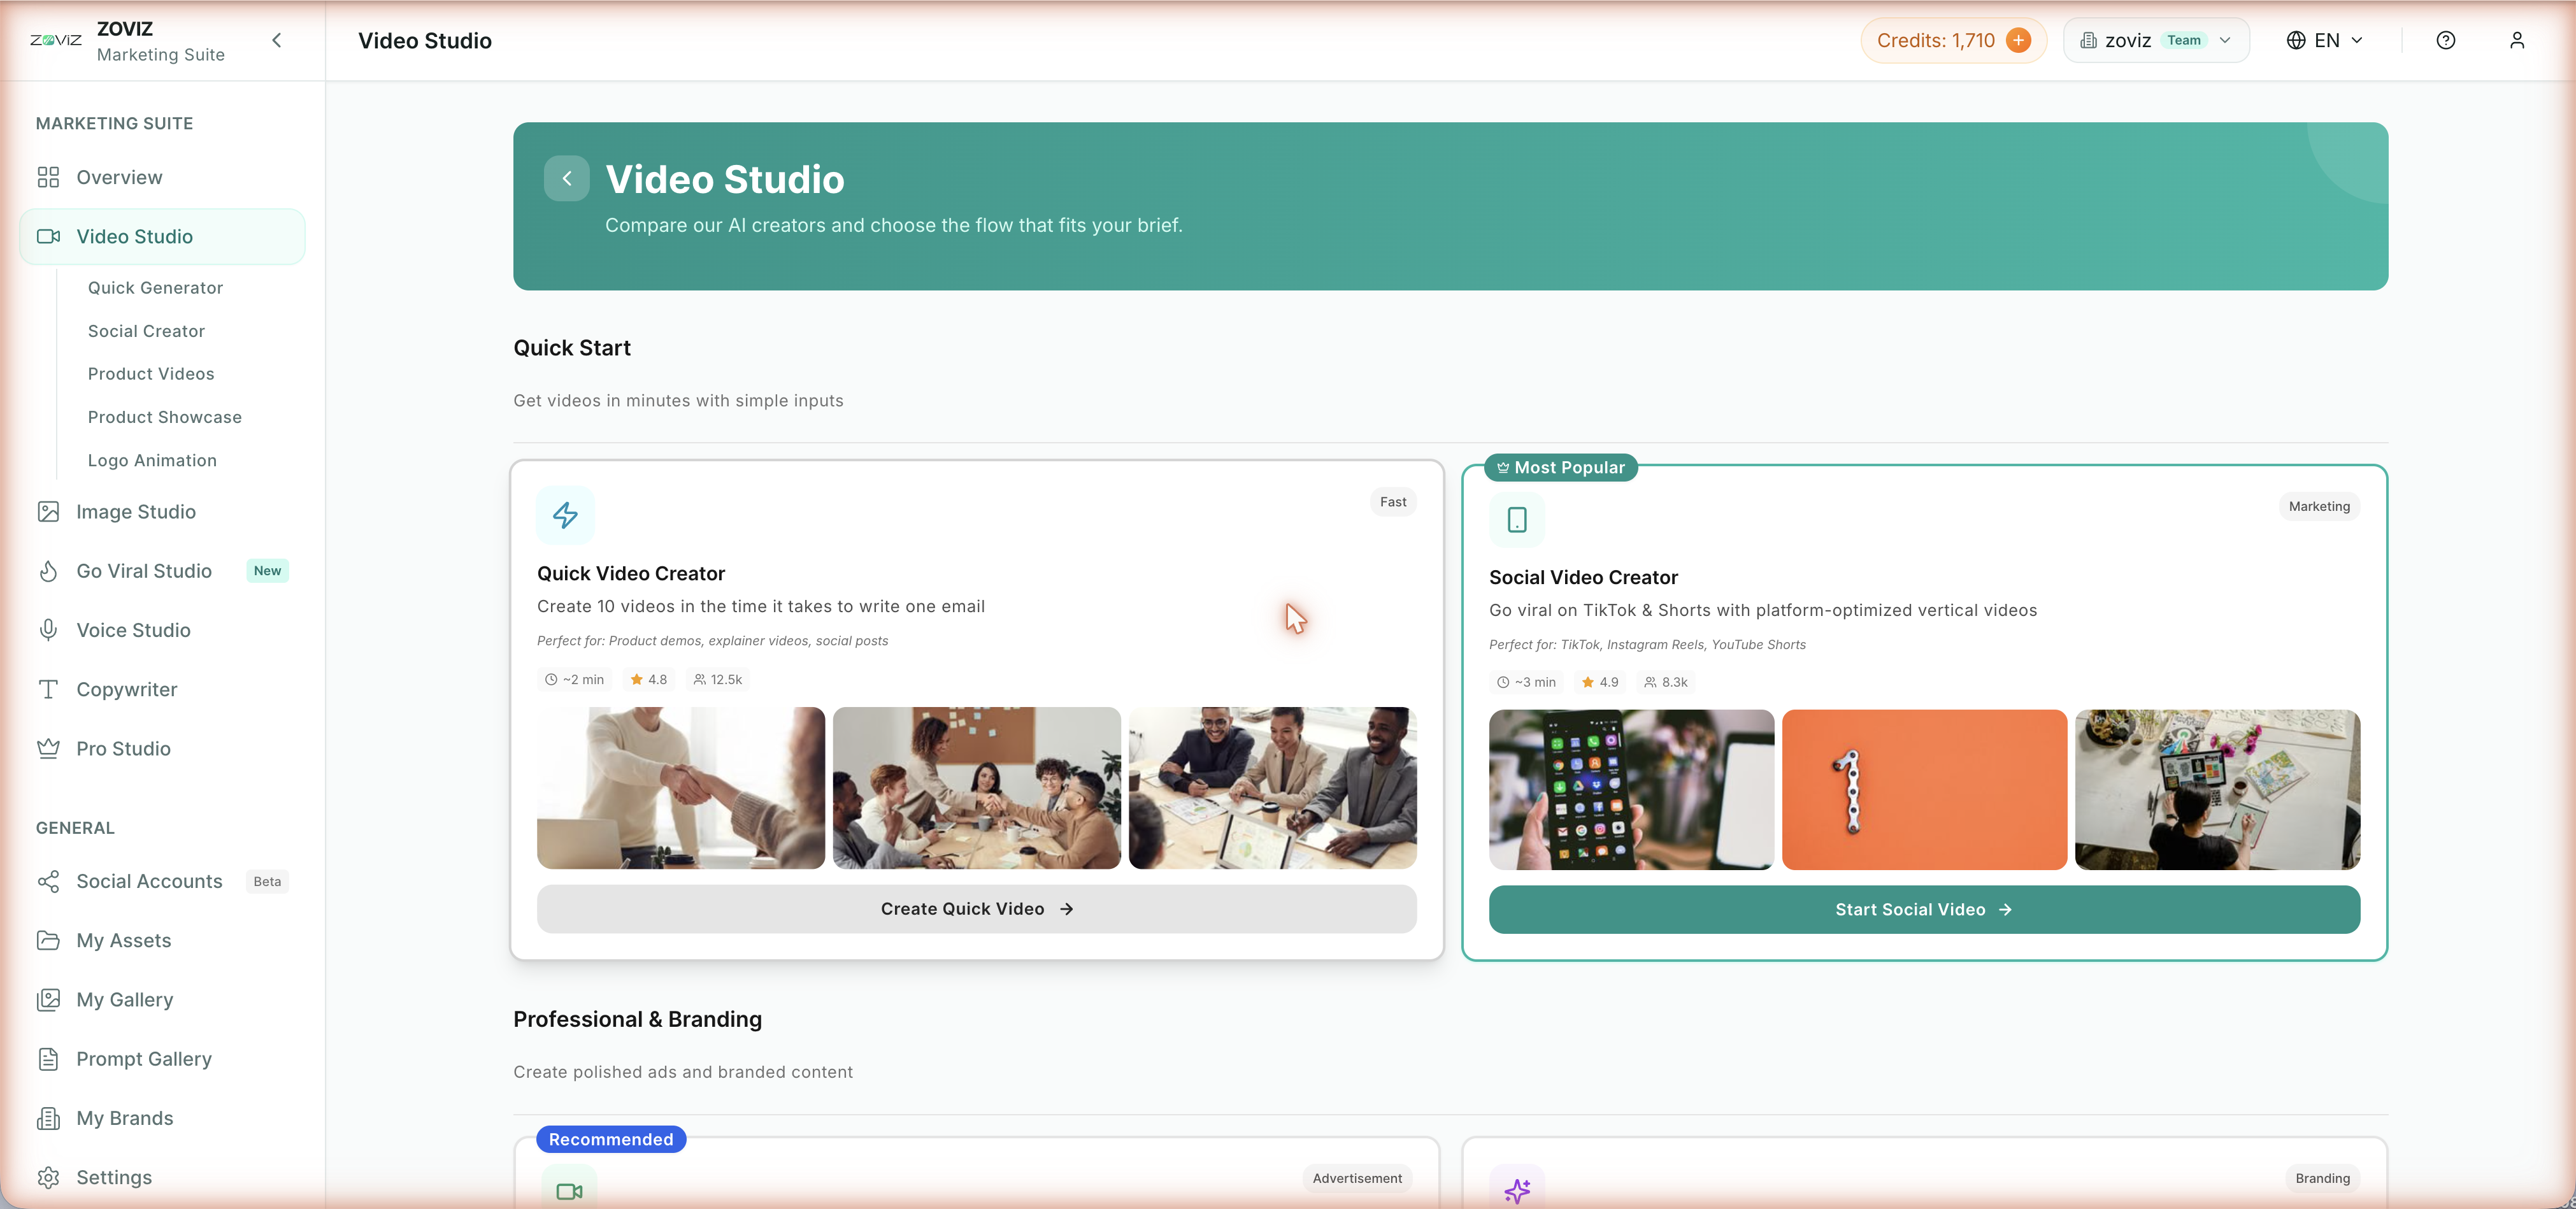
Task: Click the Social Video Creator title
Action: click(1583, 577)
